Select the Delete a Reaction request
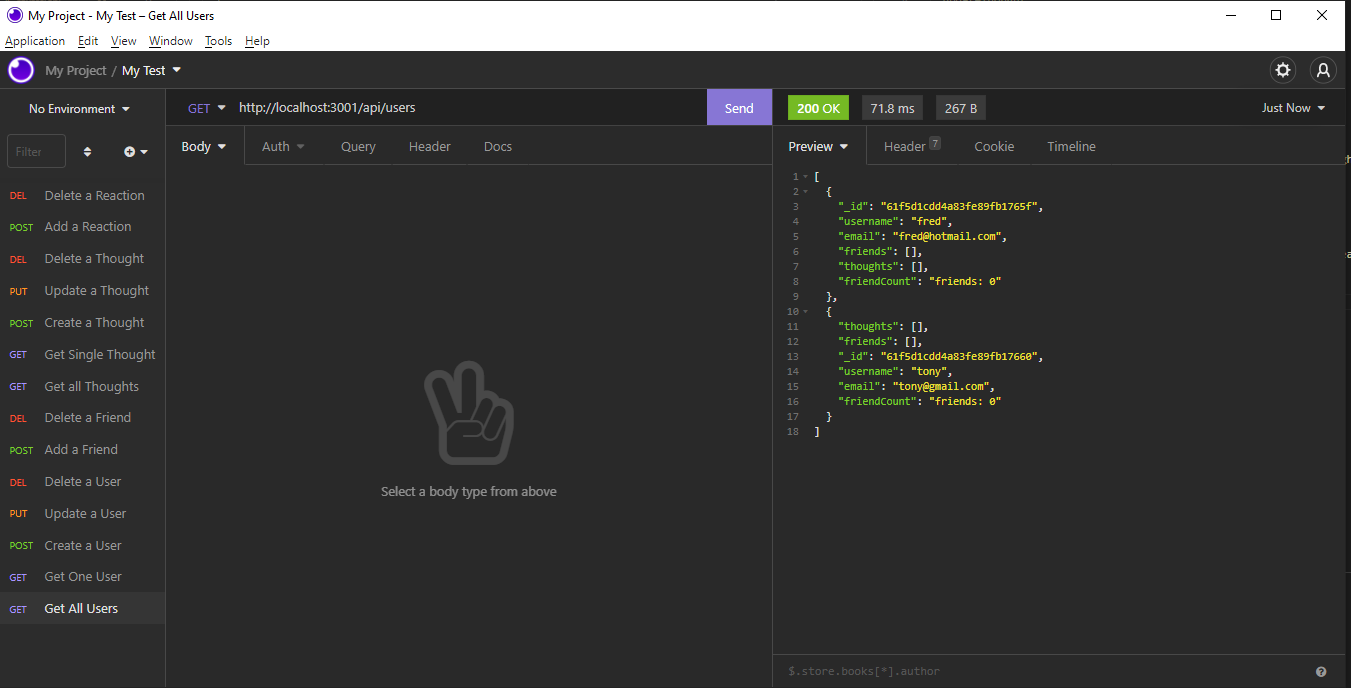The image size is (1351, 688). (82, 196)
